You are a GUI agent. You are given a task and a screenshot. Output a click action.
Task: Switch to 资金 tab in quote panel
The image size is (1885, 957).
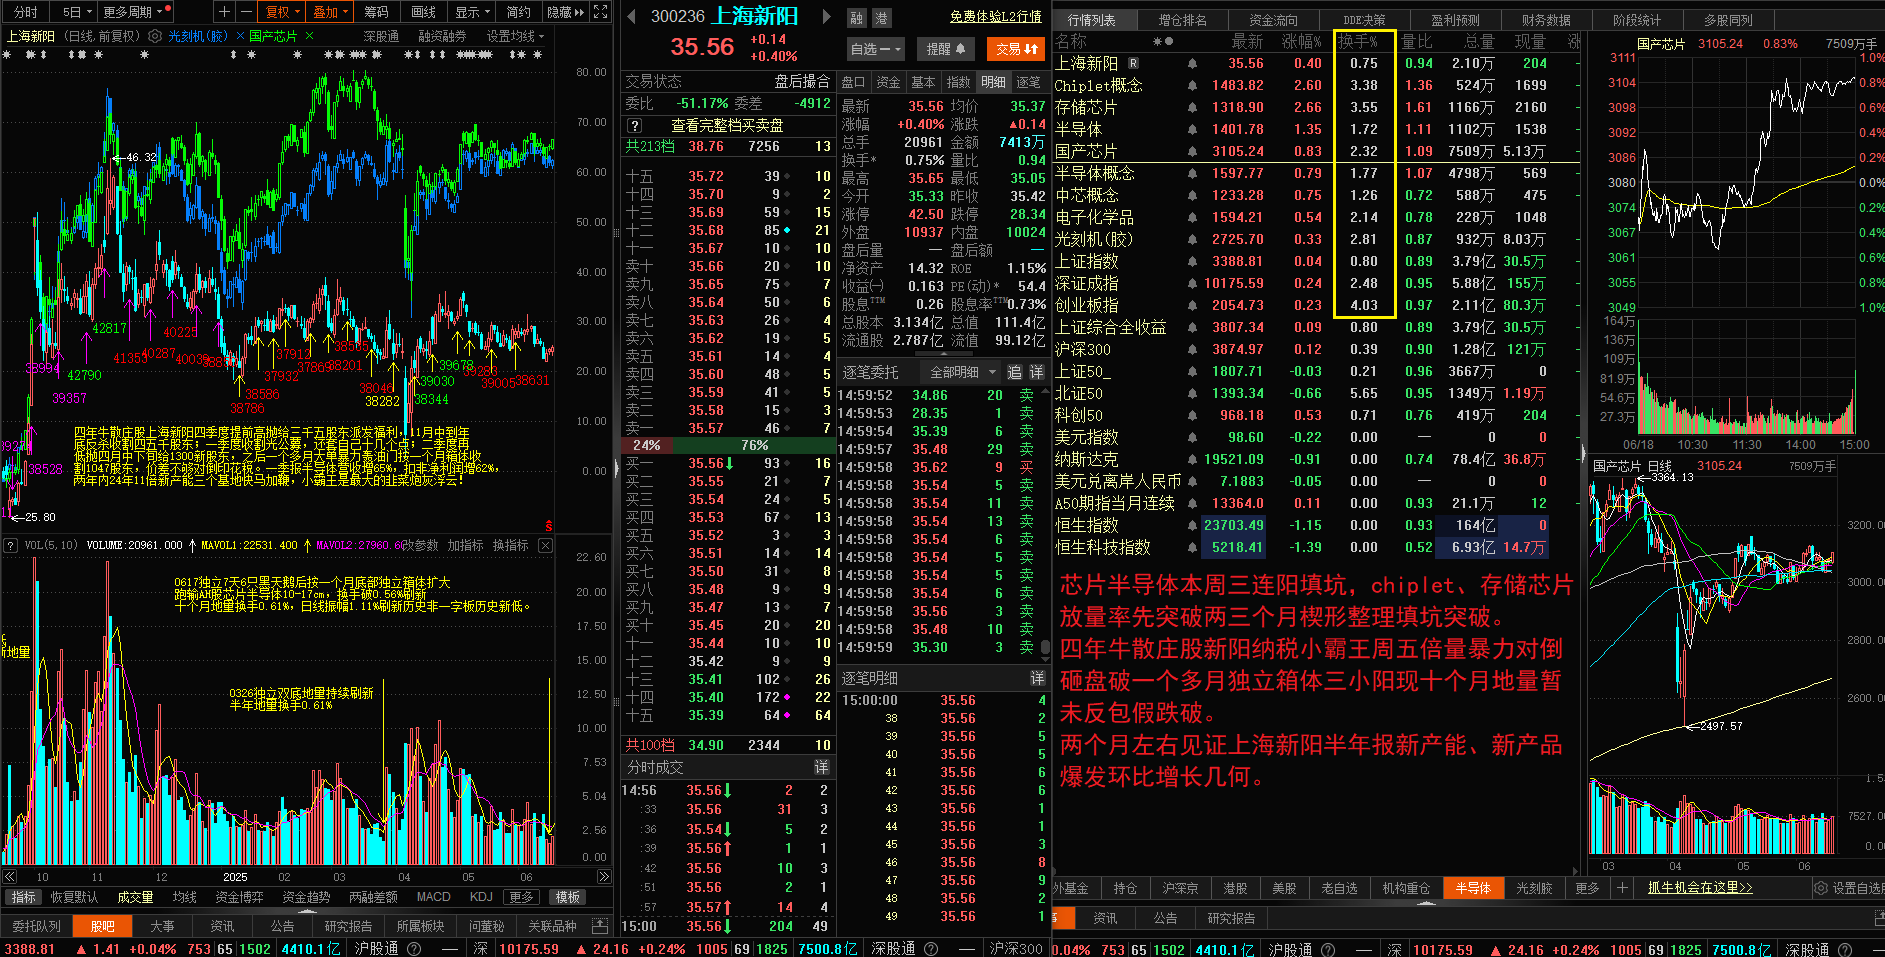888,82
